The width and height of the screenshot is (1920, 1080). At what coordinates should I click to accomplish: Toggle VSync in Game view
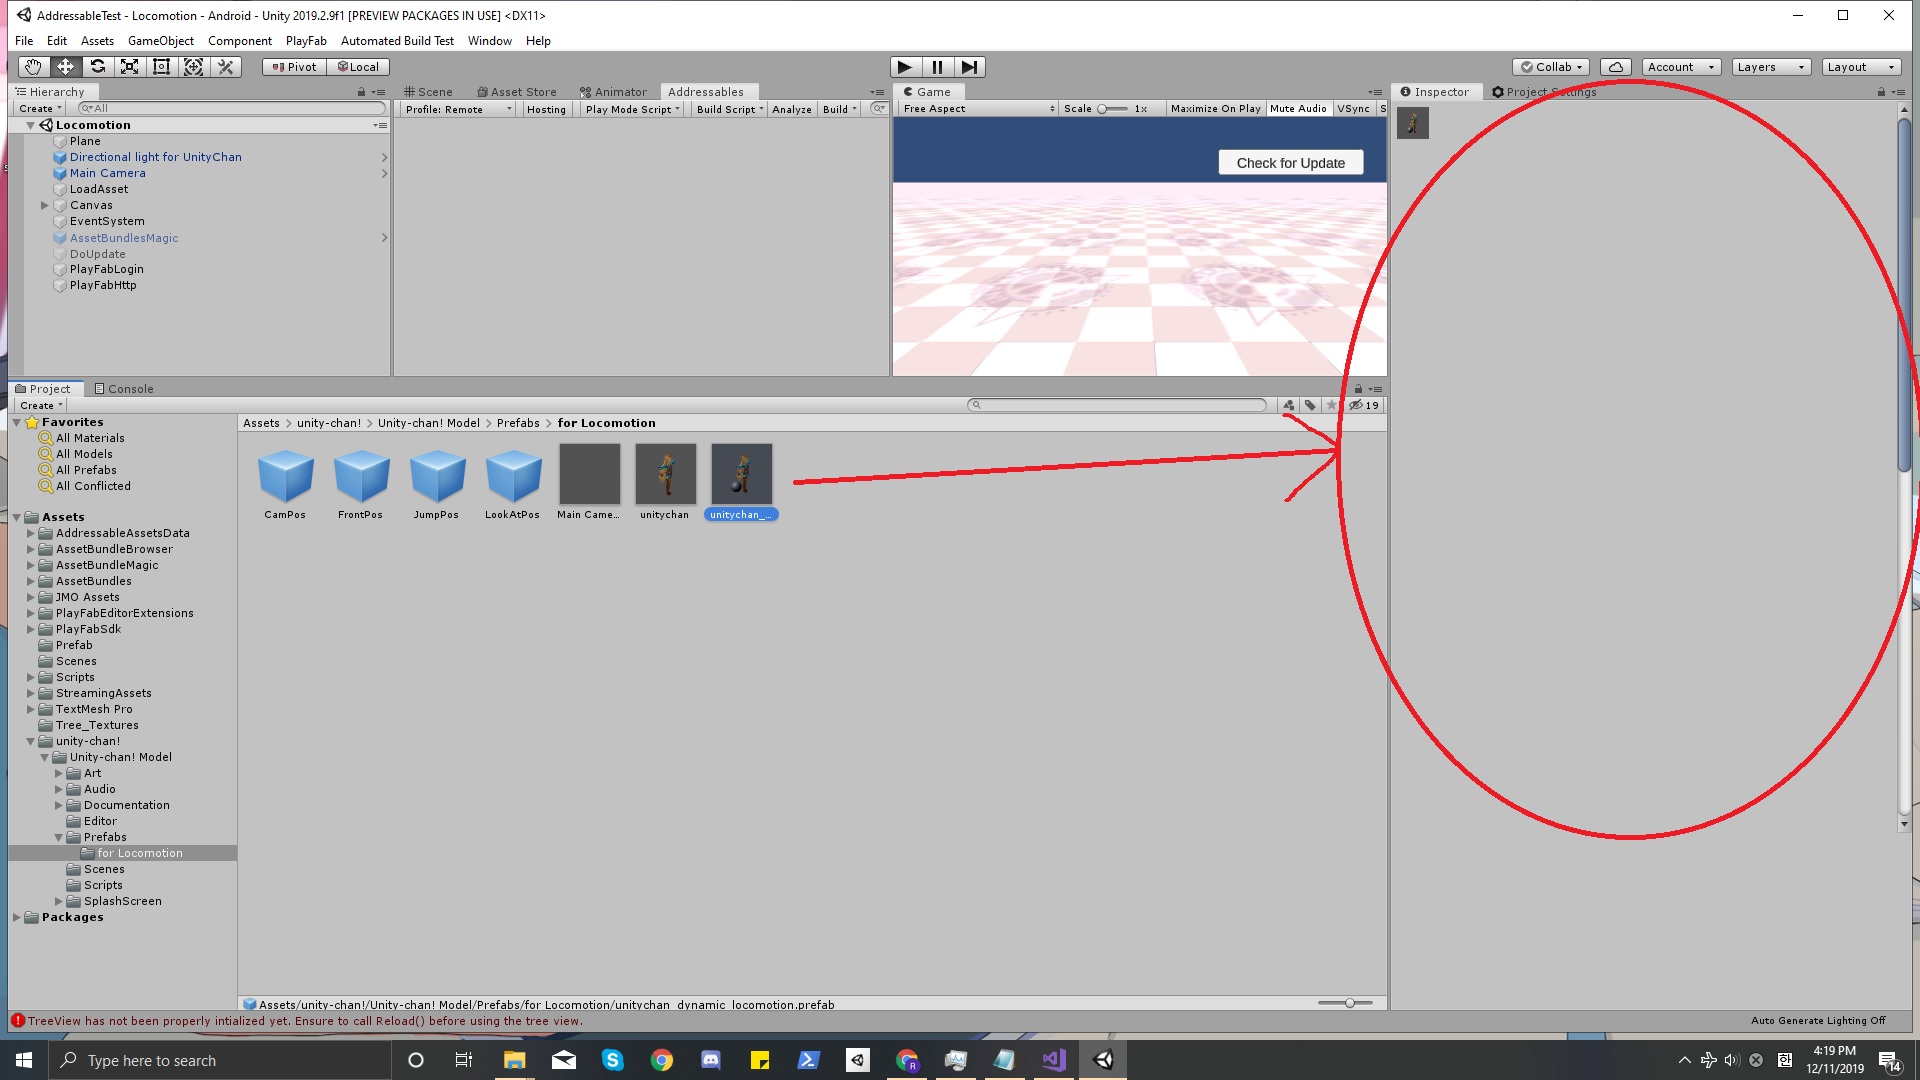(x=1353, y=109)
